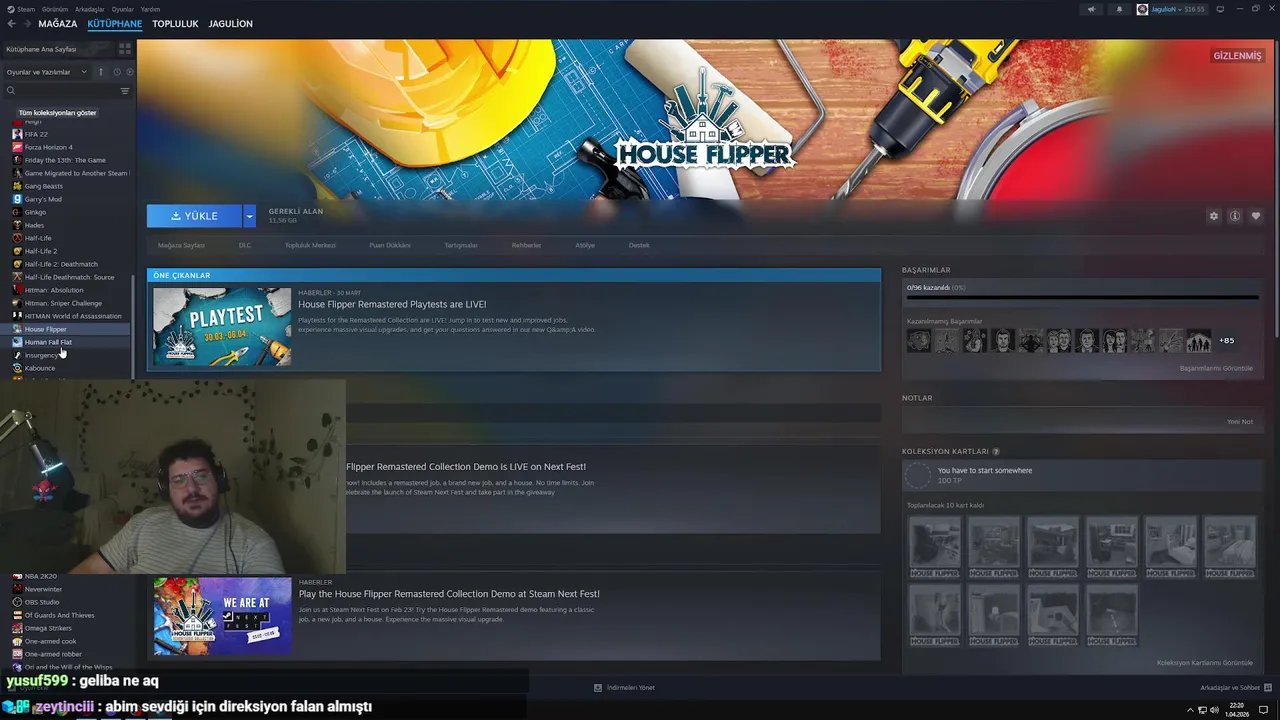
Task: Click the library search magnifier icon
Action: coord(11,91)
